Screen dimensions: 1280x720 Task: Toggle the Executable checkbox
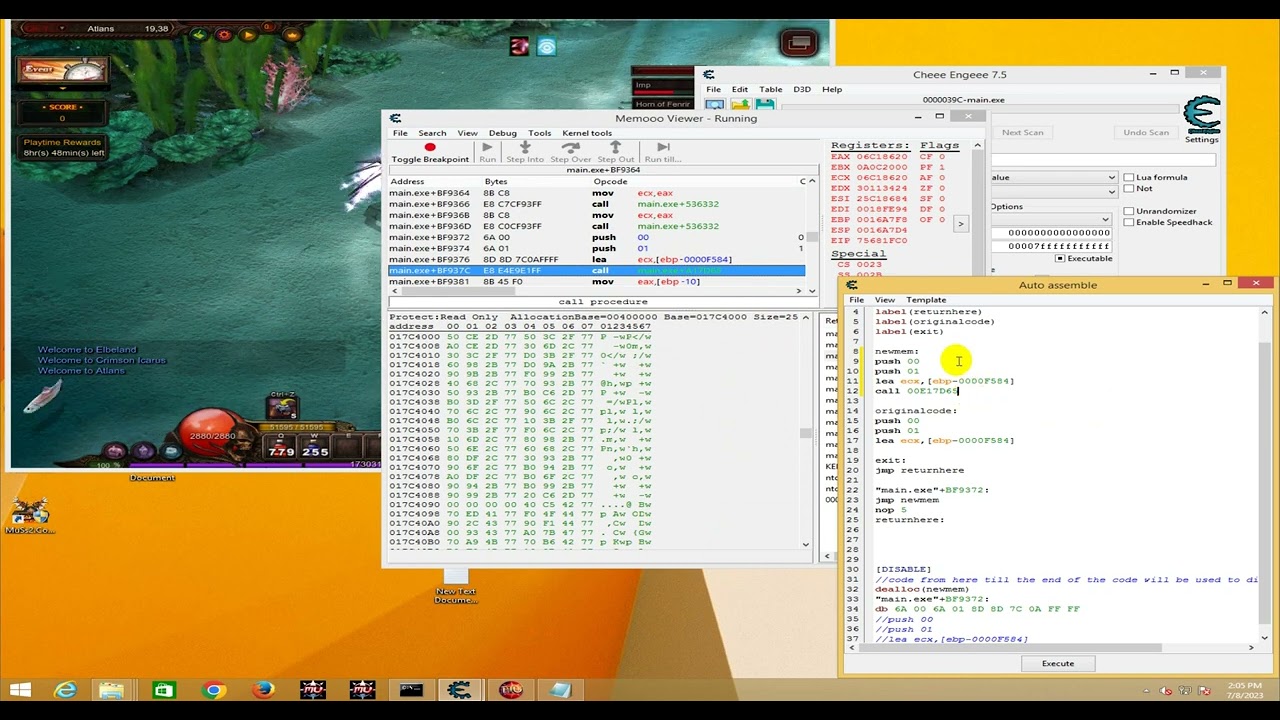pyautogui.click(x=1059, y=259)
